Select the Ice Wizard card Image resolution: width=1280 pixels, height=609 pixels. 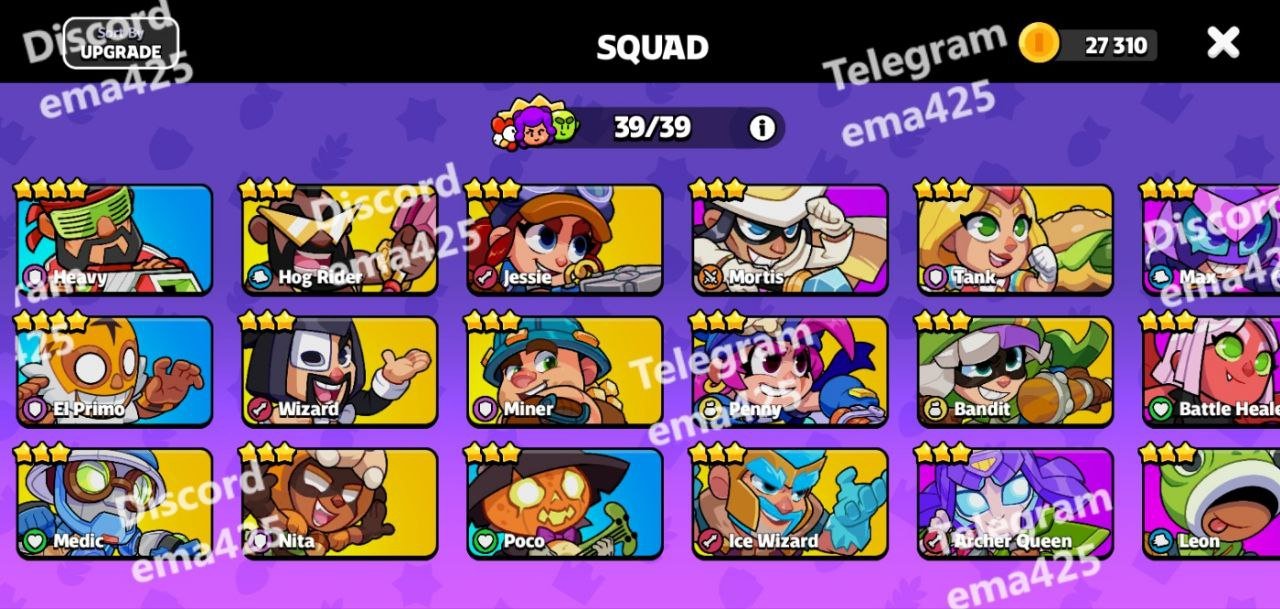point(790,503)
